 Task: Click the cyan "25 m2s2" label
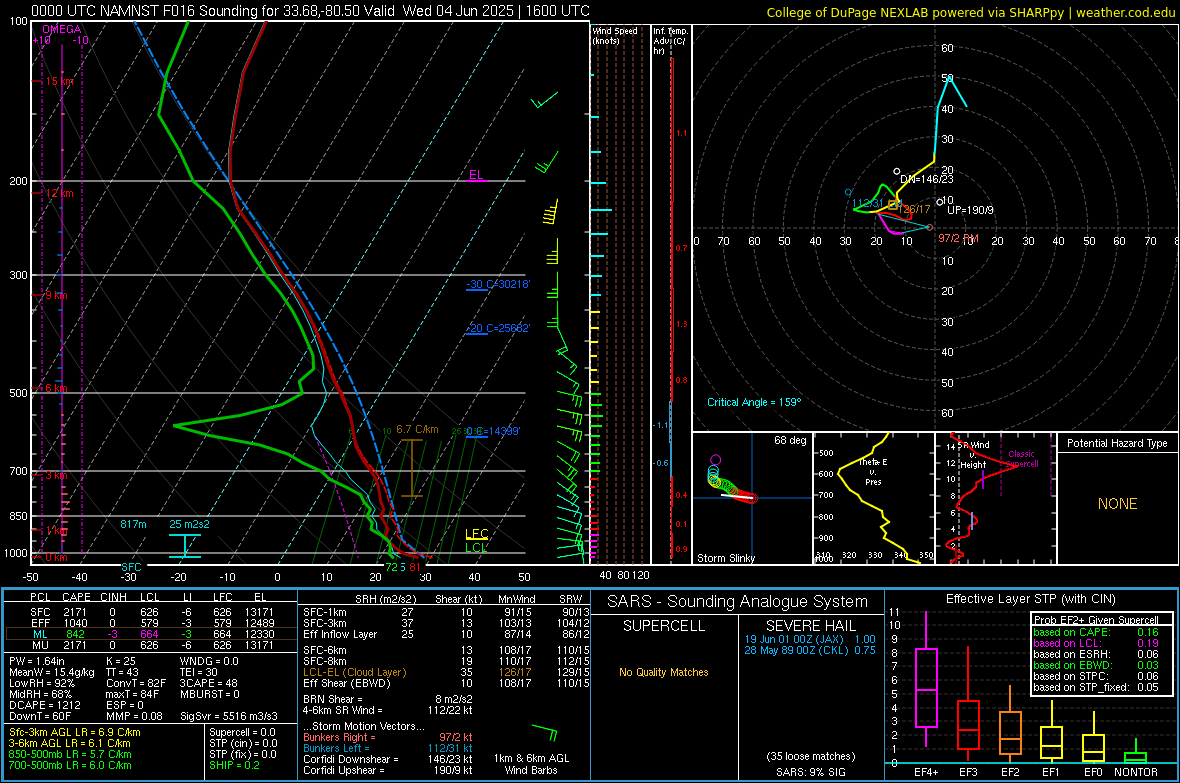pyautogui.click(x=190, y=524)
